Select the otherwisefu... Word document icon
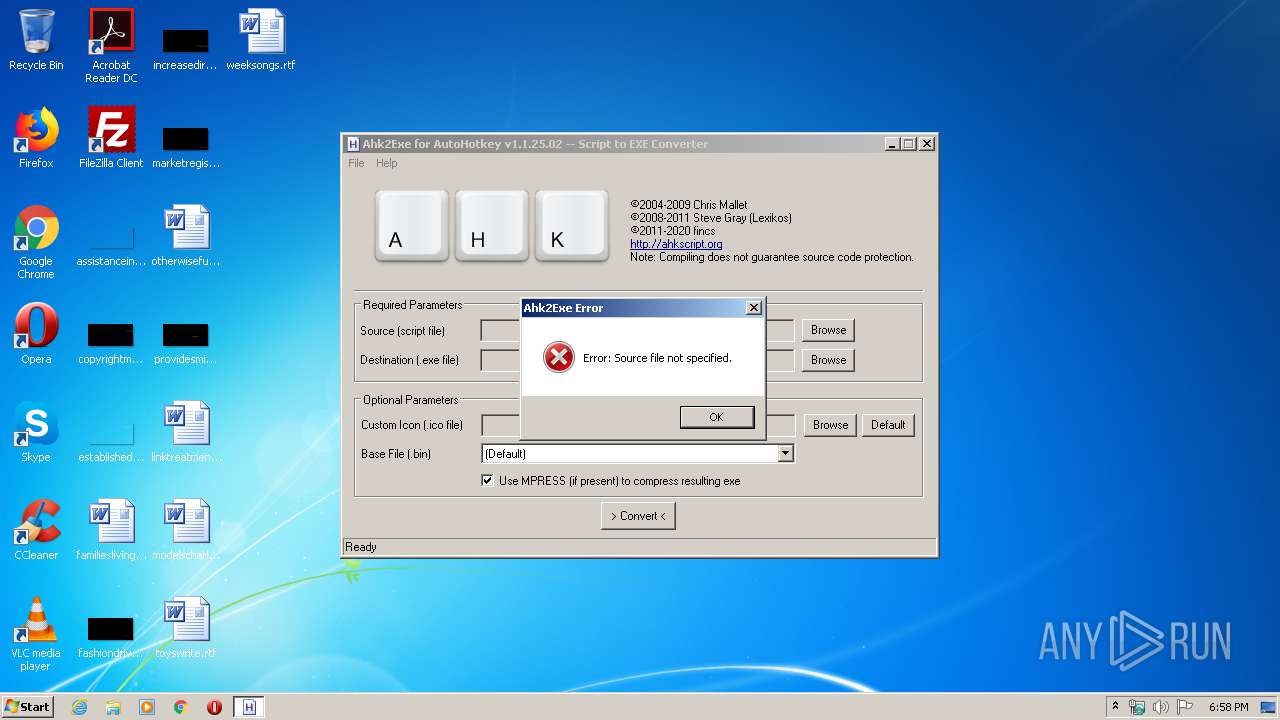Image resolution: width=1280 pixels, height=720 pixels. coord(186,236)
